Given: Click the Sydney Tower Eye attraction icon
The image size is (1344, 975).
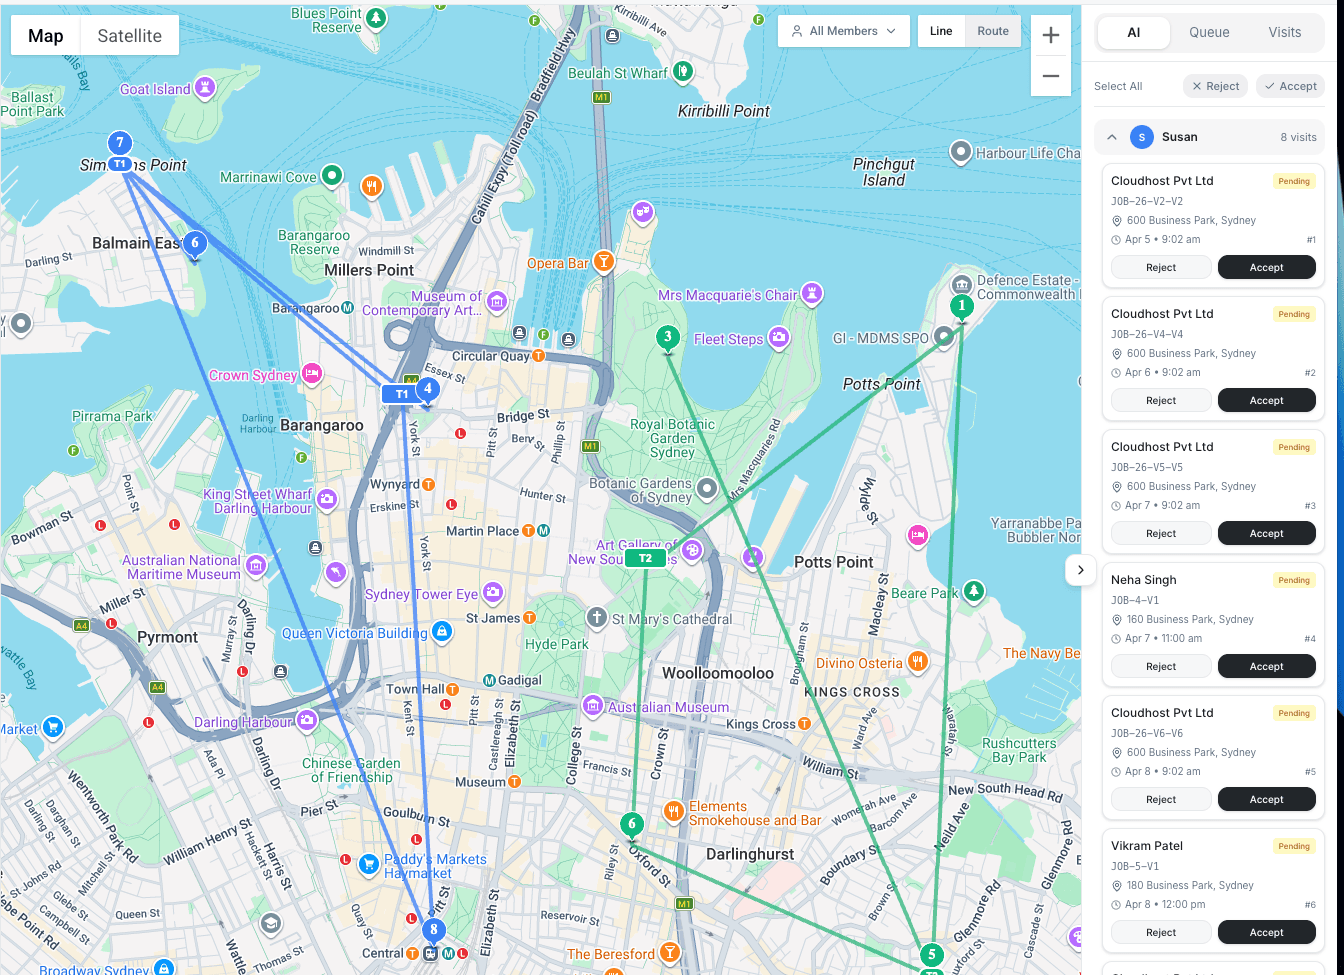Looking at the screenshot, I should (492, 593).
